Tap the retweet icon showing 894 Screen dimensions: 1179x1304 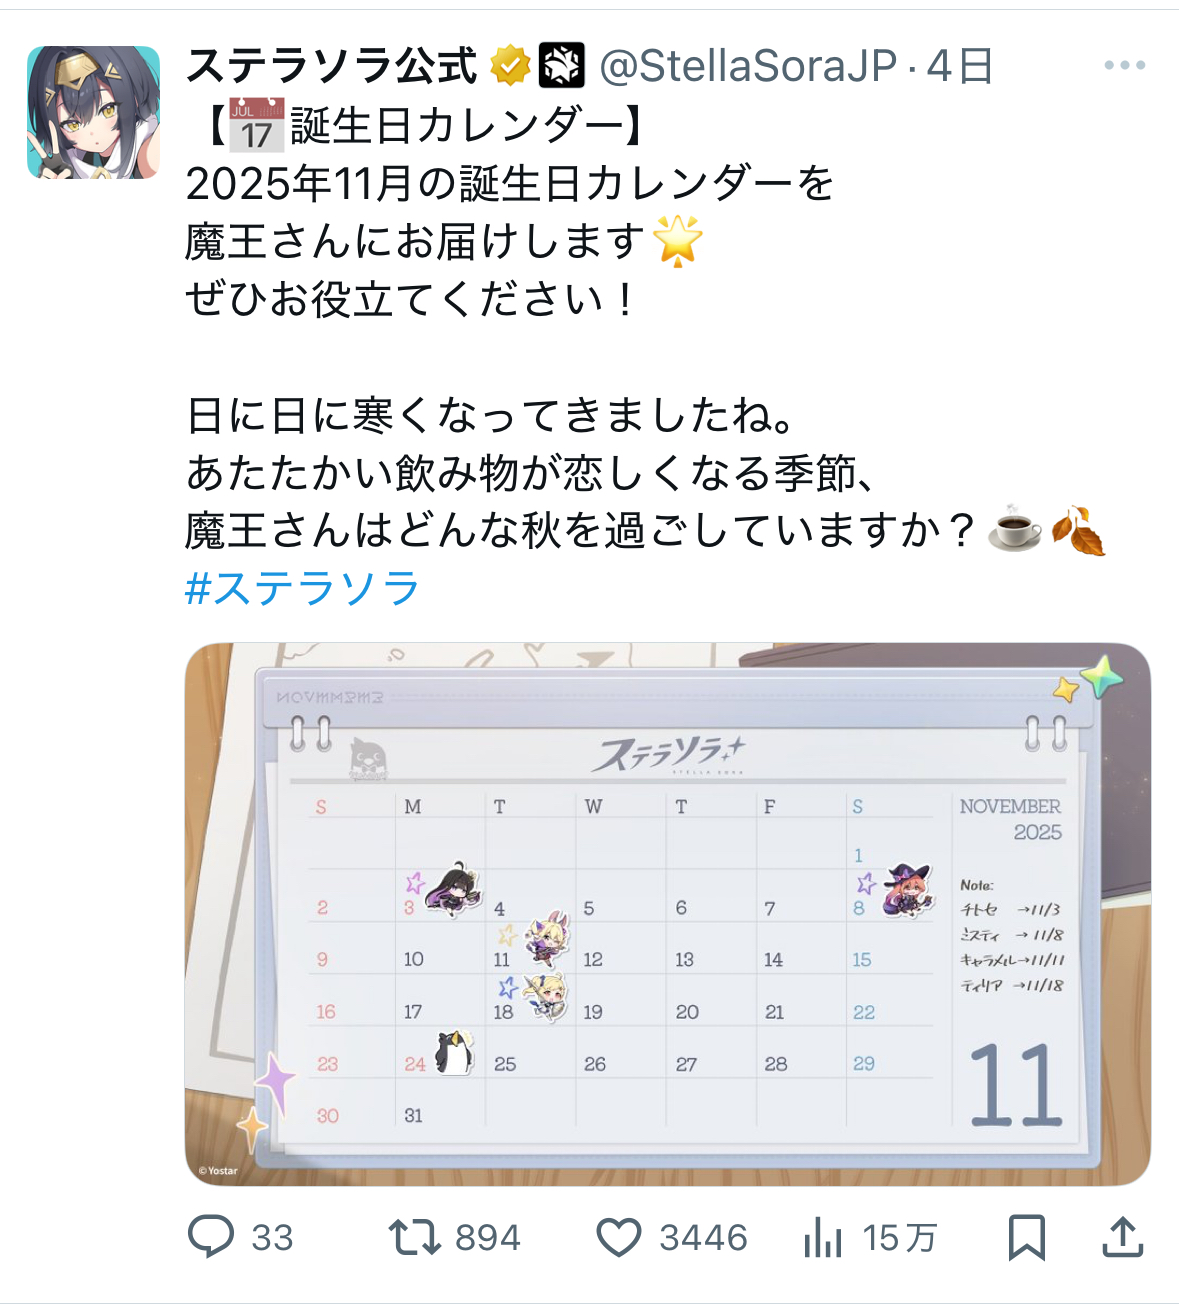coord(415,1237)
